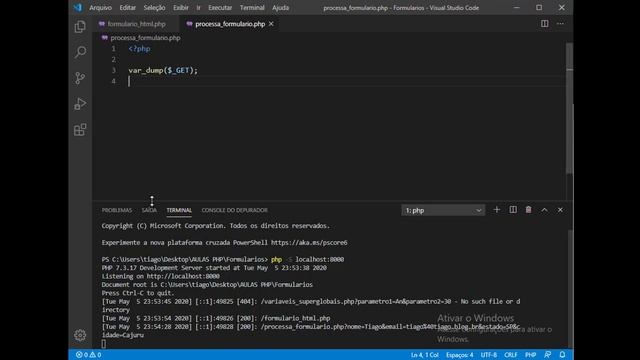This screenshot has width=640, height=360.
Task: Click processa_formulario.php breadcrumb
Action: click(145, 38)
